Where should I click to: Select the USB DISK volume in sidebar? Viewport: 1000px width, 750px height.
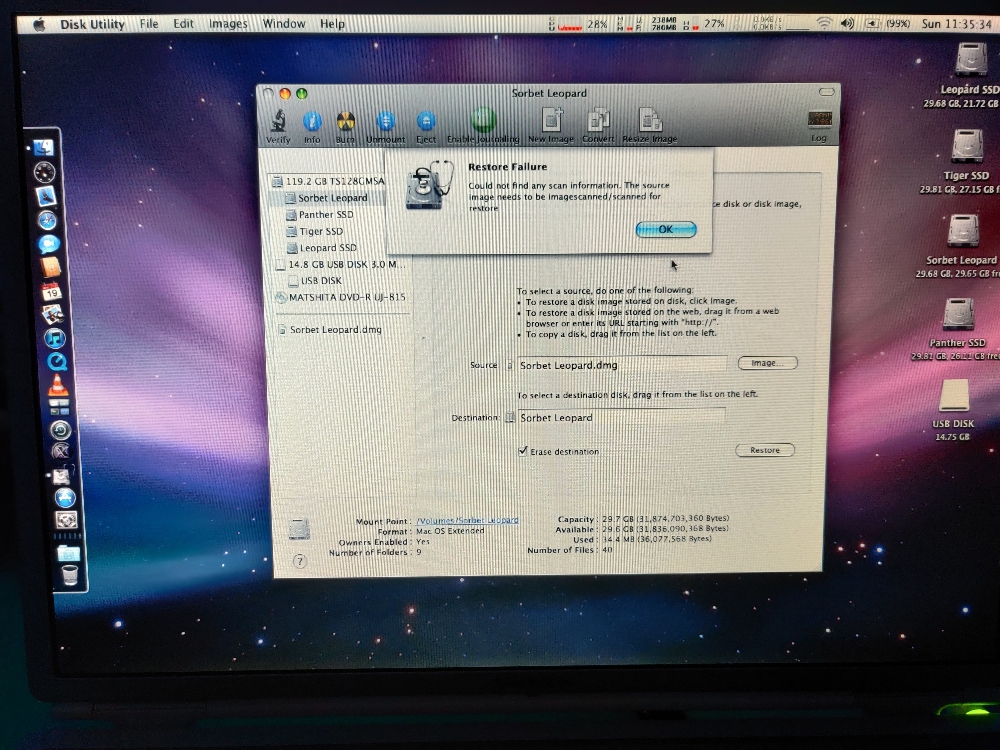point(315,281)
